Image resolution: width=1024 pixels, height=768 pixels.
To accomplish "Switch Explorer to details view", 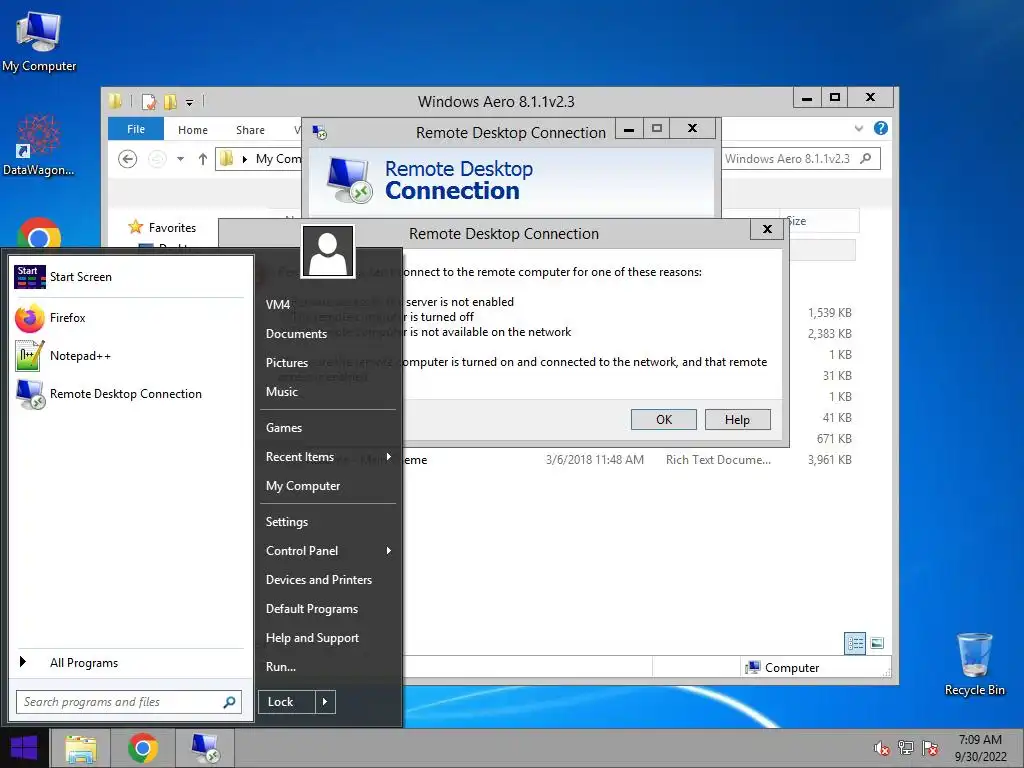I will click(855, 643).
